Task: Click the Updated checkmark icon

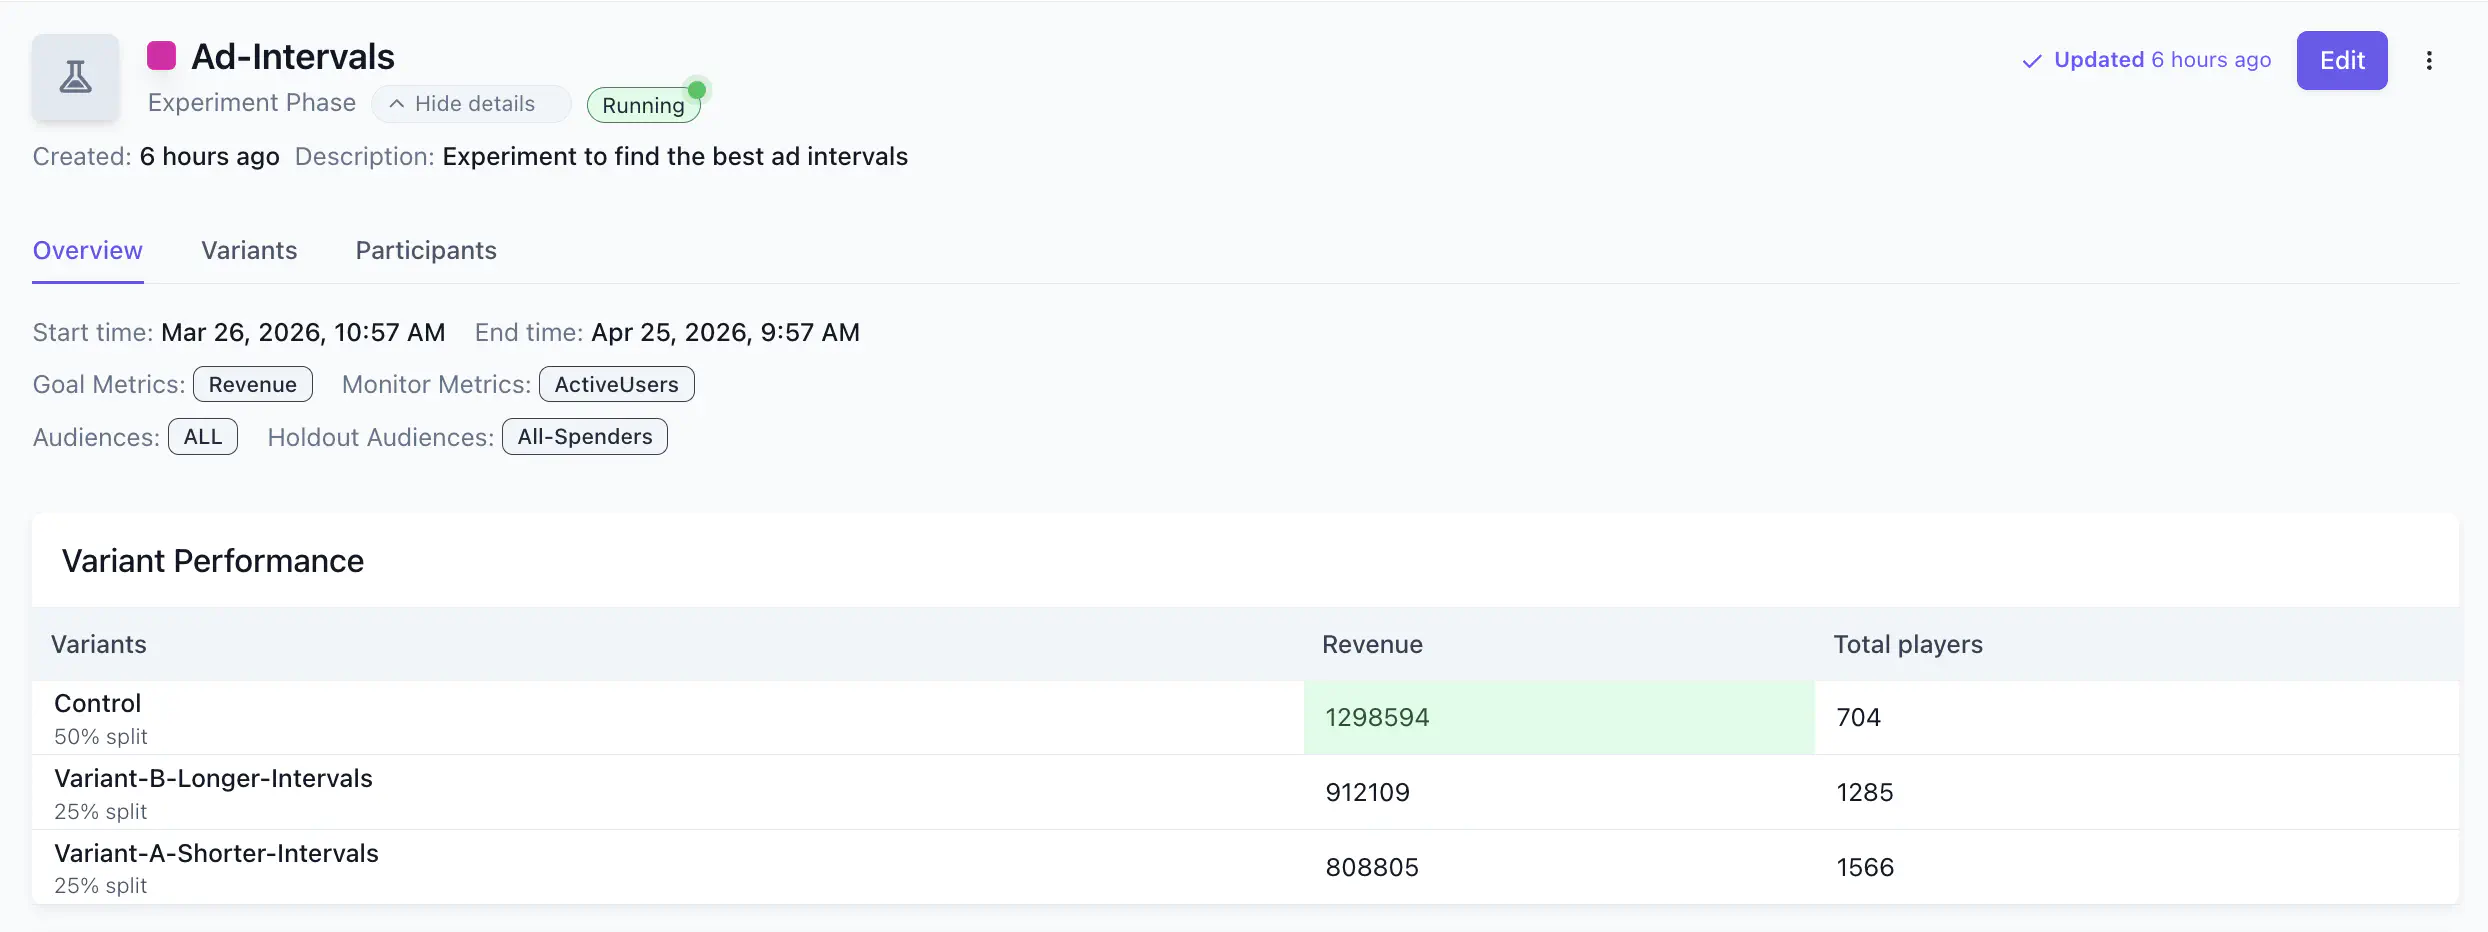Action: tap(2031, 61)
